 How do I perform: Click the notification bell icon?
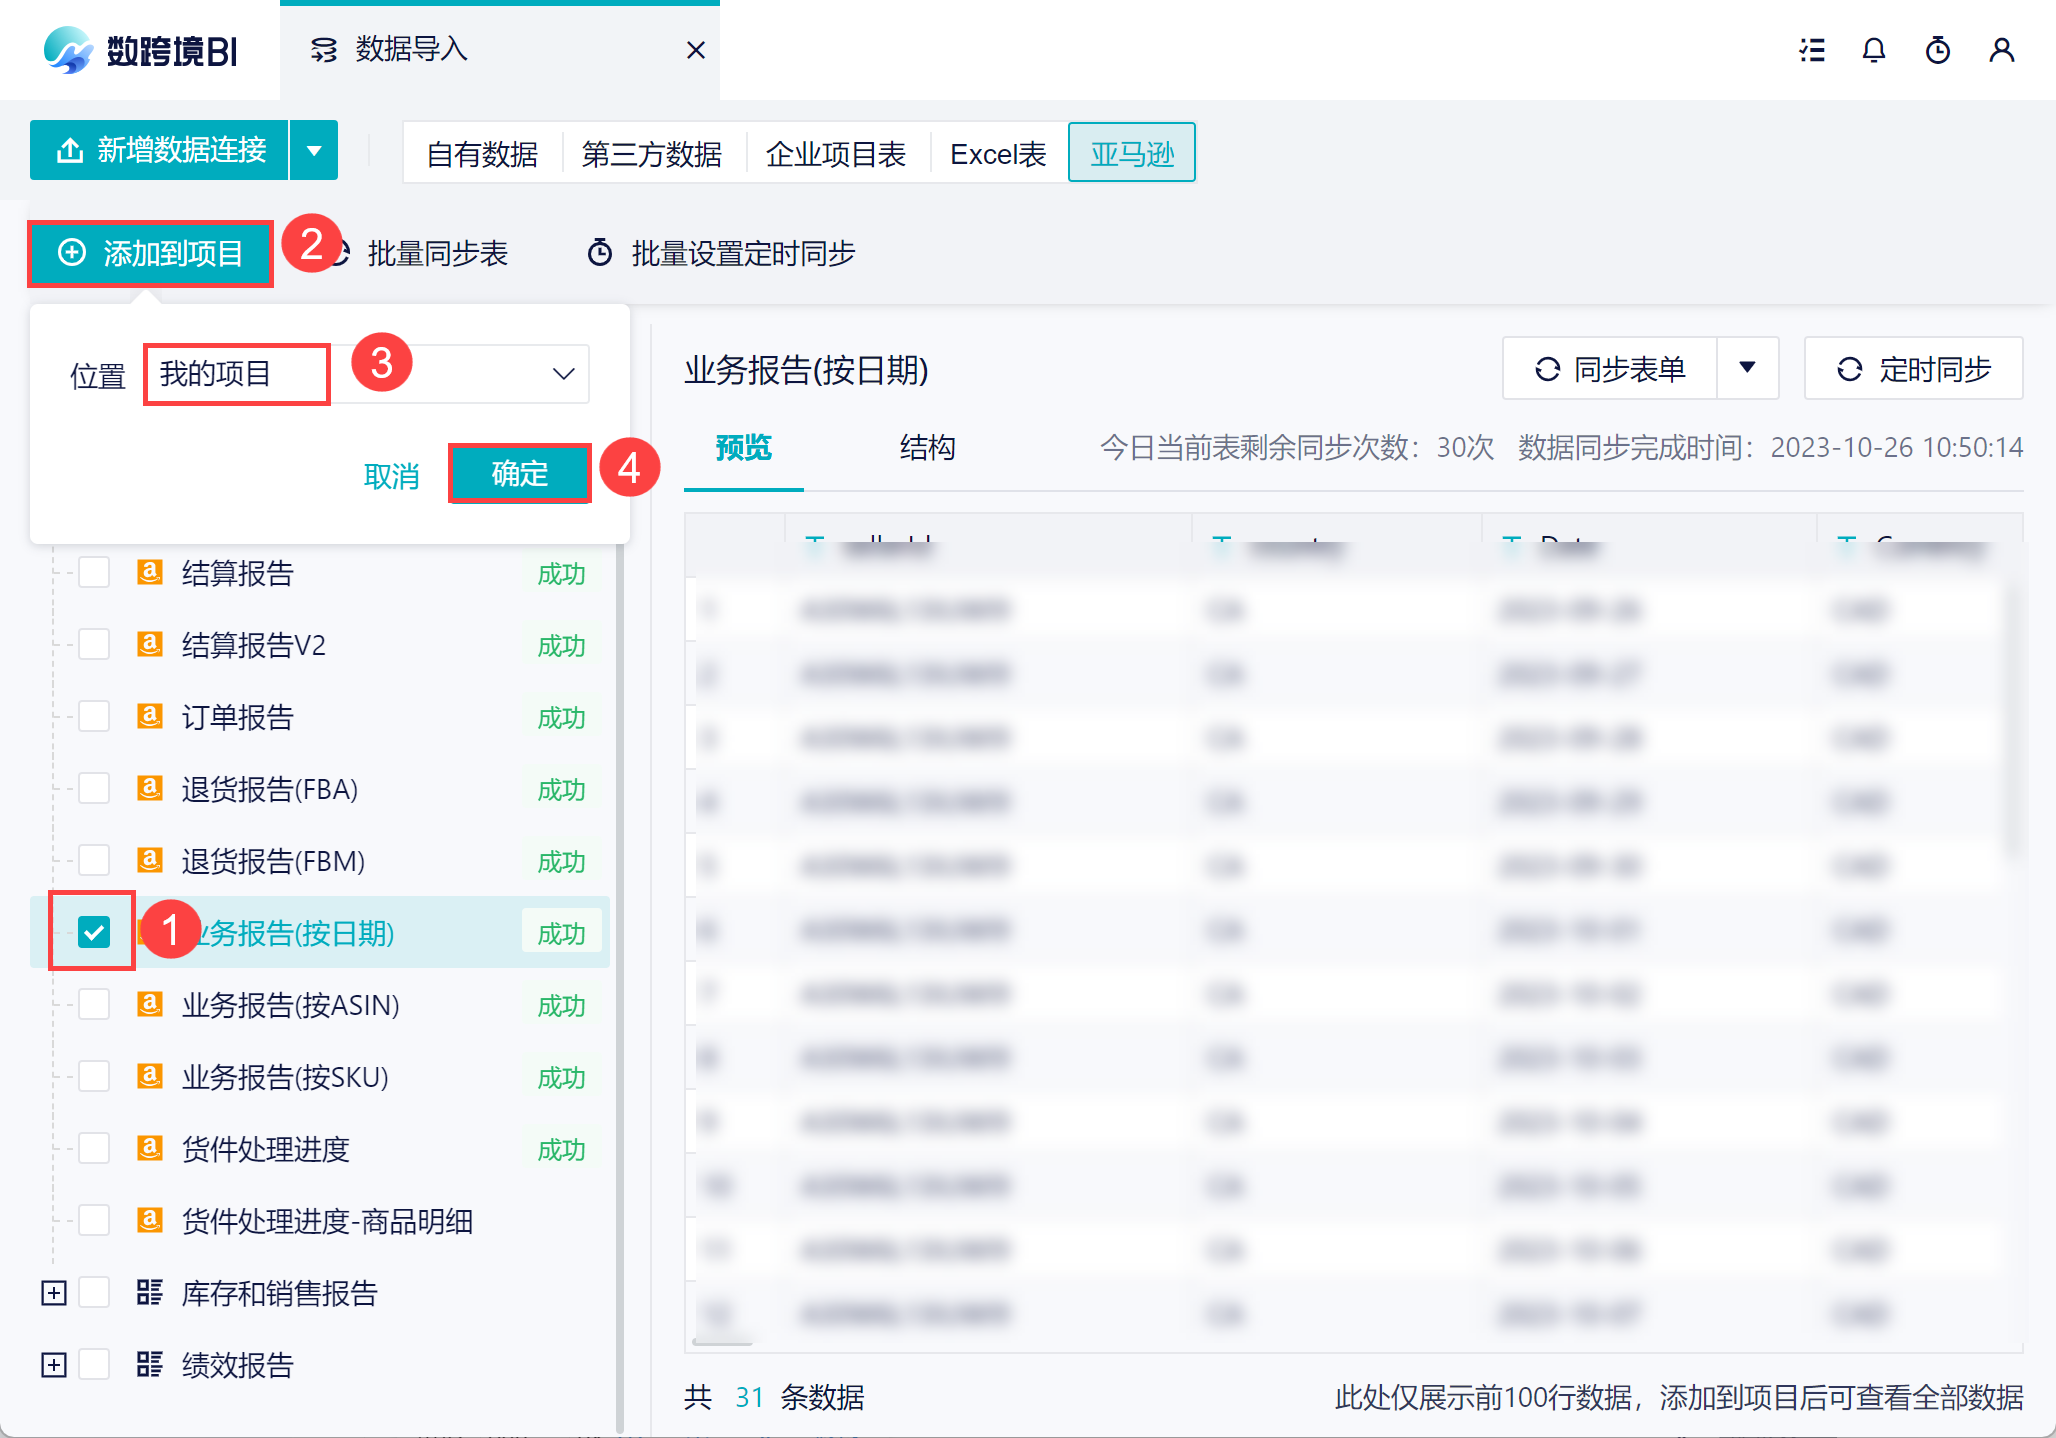1874,51
